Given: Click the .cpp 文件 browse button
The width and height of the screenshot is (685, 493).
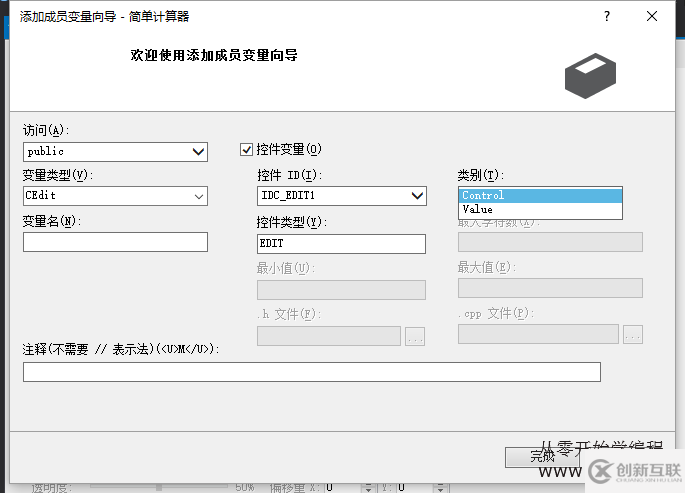Looking at the screenshot, I should pyautogui.click(x=633, y=334).
